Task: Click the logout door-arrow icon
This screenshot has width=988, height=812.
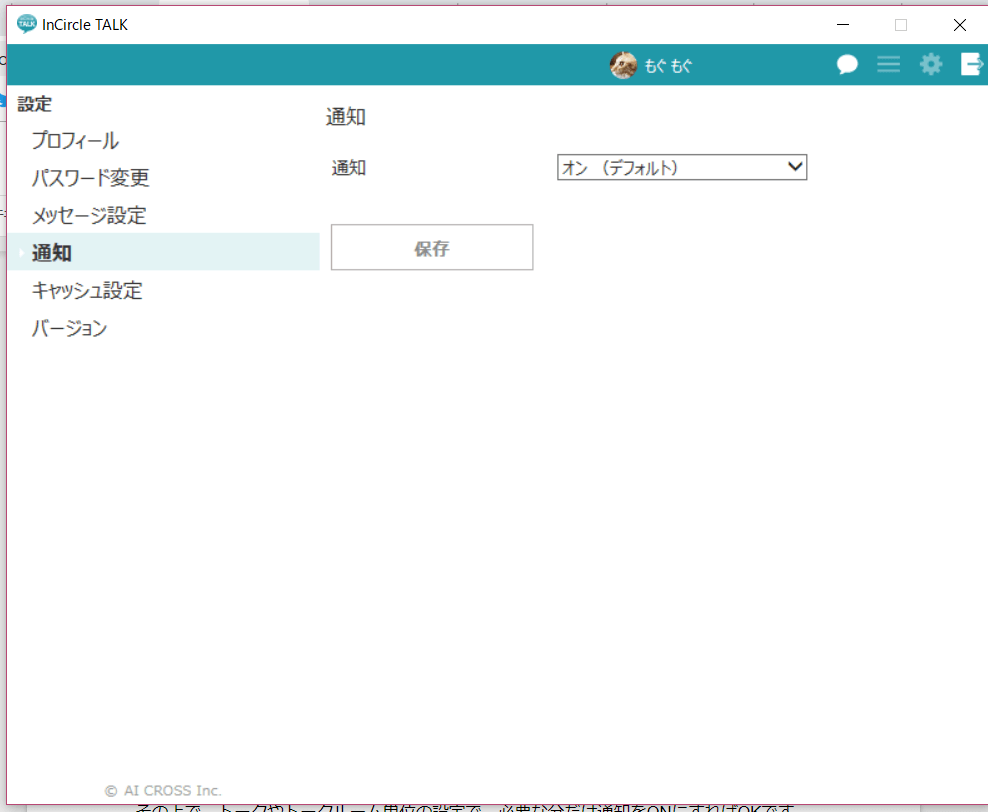Action: point(972,65)
